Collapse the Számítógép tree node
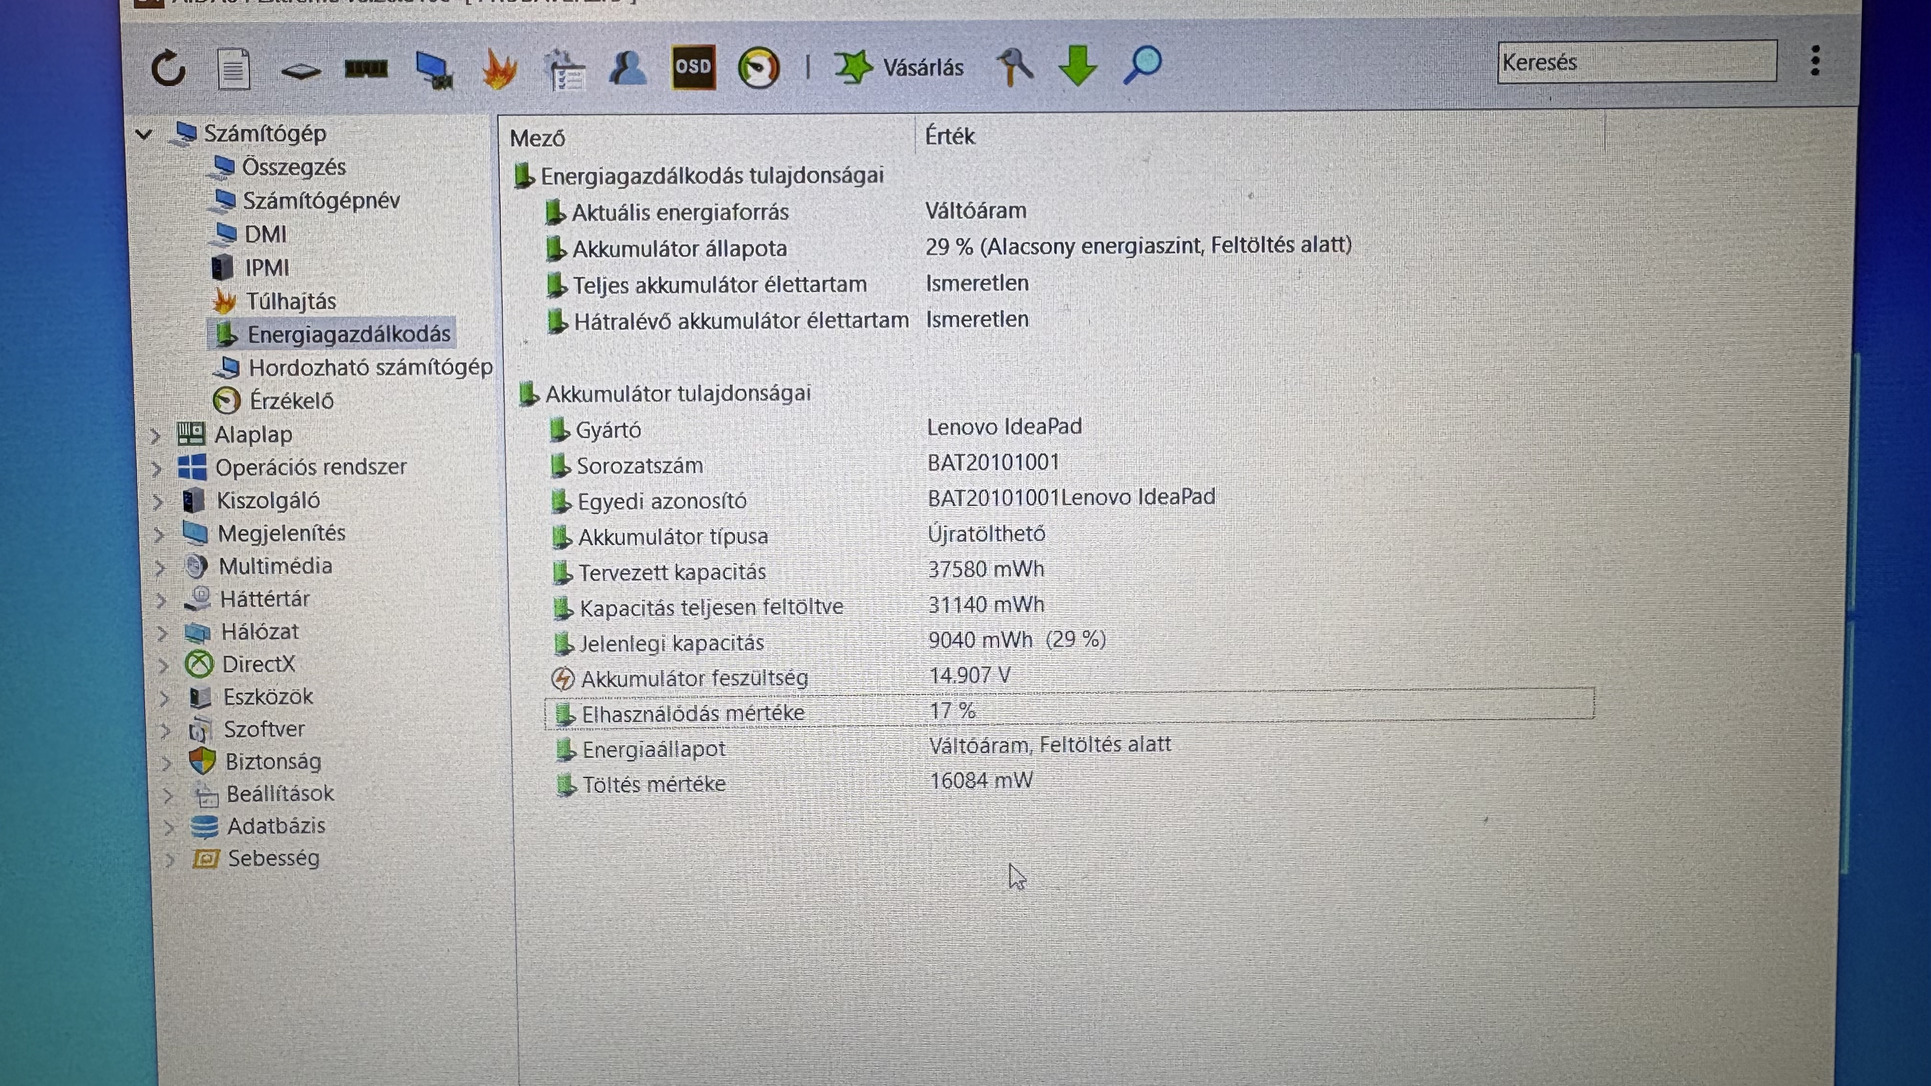 tap(144, 133)
